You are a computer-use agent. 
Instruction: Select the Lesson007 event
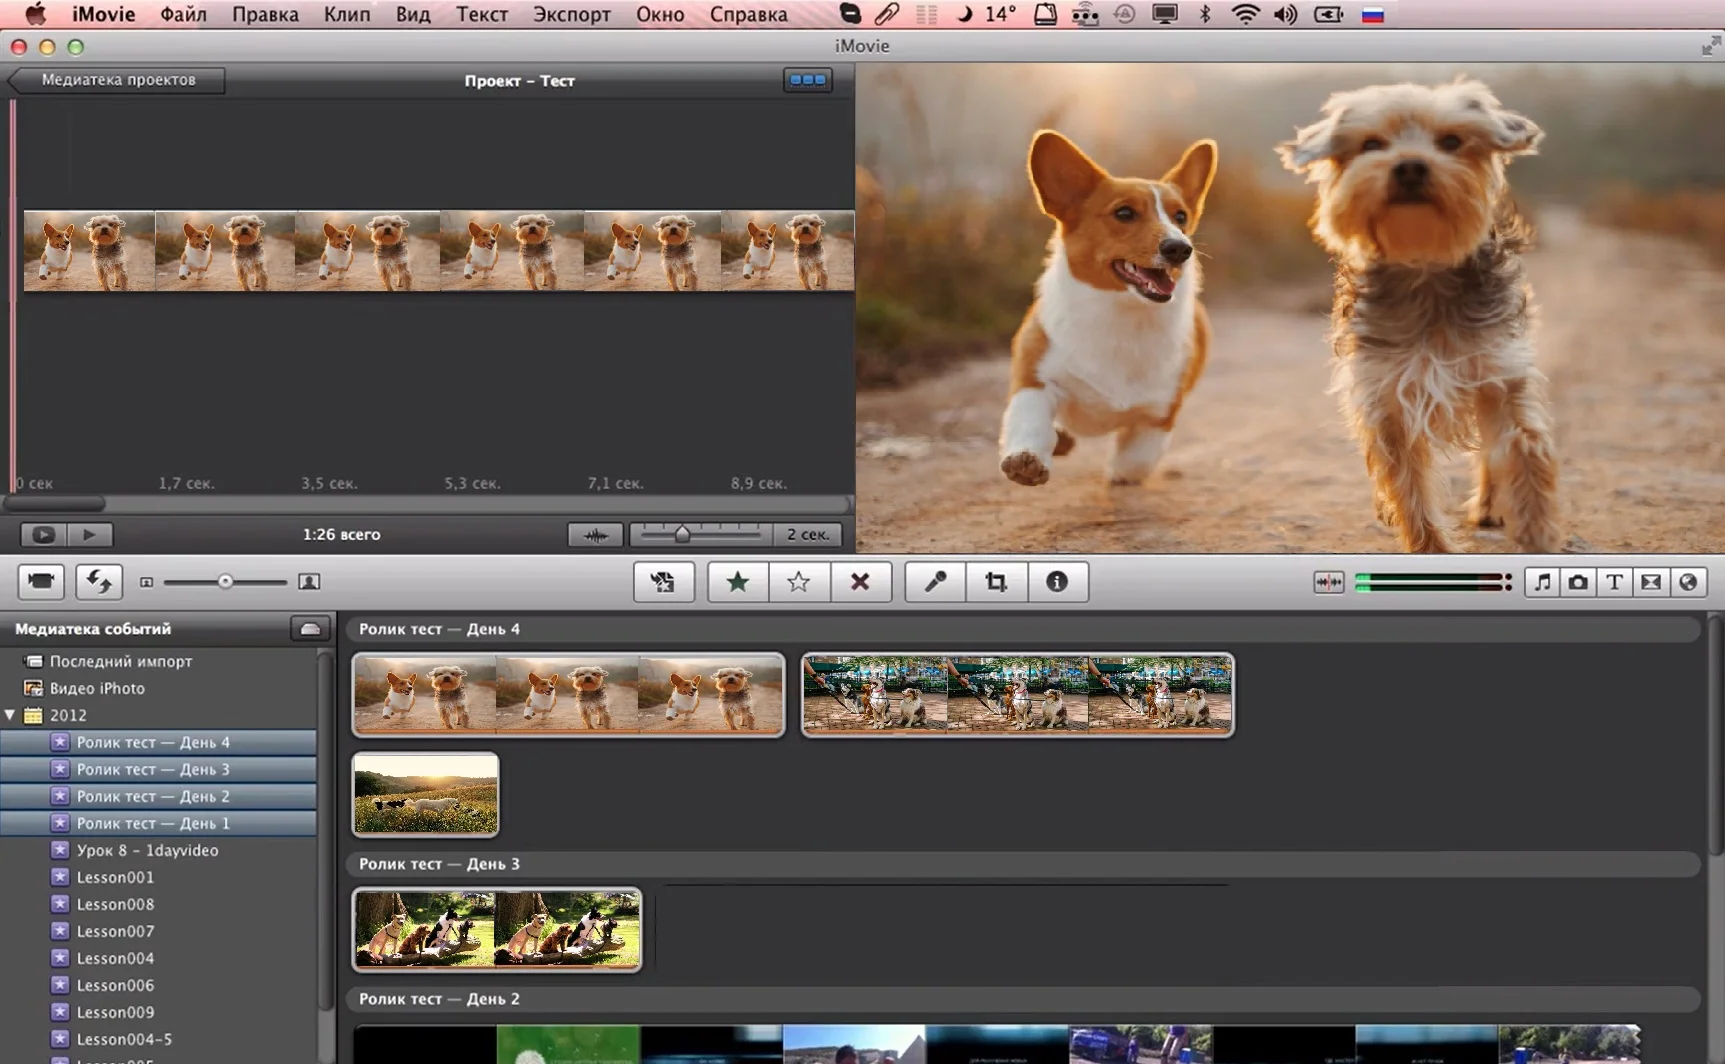[115, 931]
